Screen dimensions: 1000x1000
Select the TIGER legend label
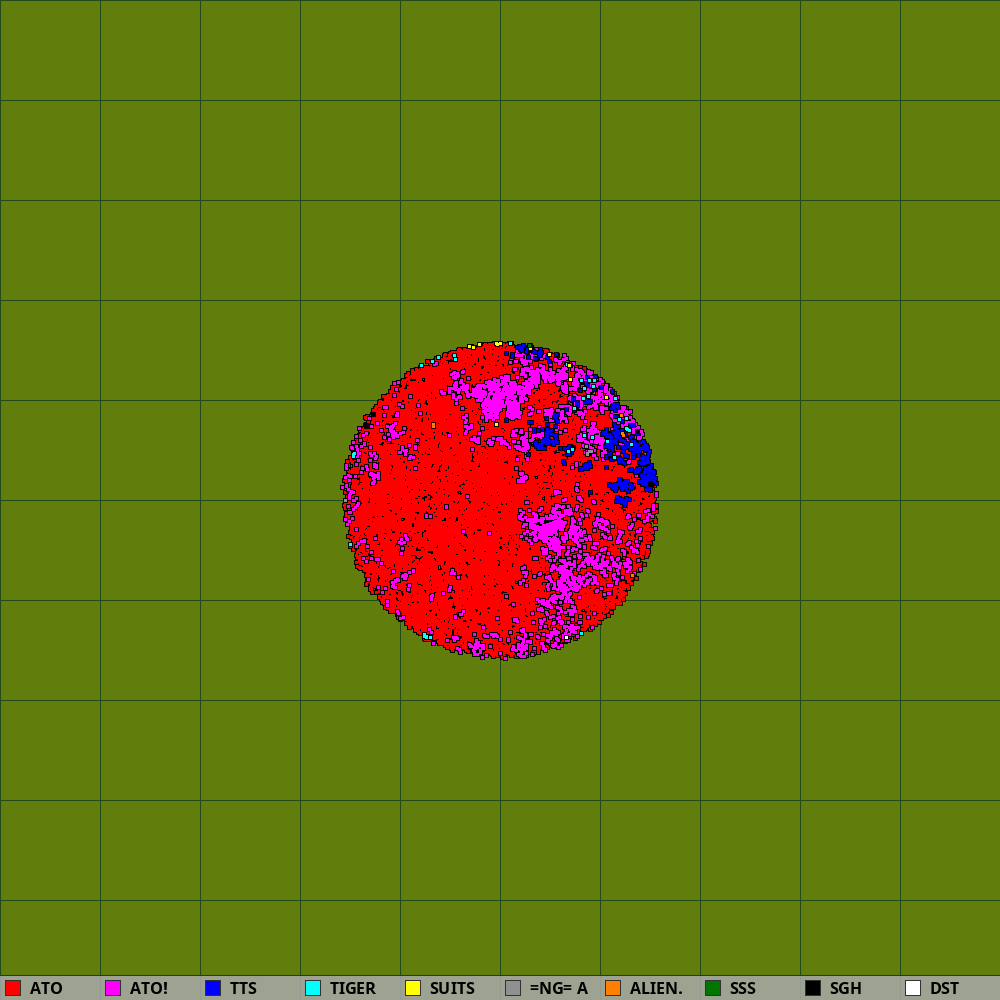[x=353, y=989]
